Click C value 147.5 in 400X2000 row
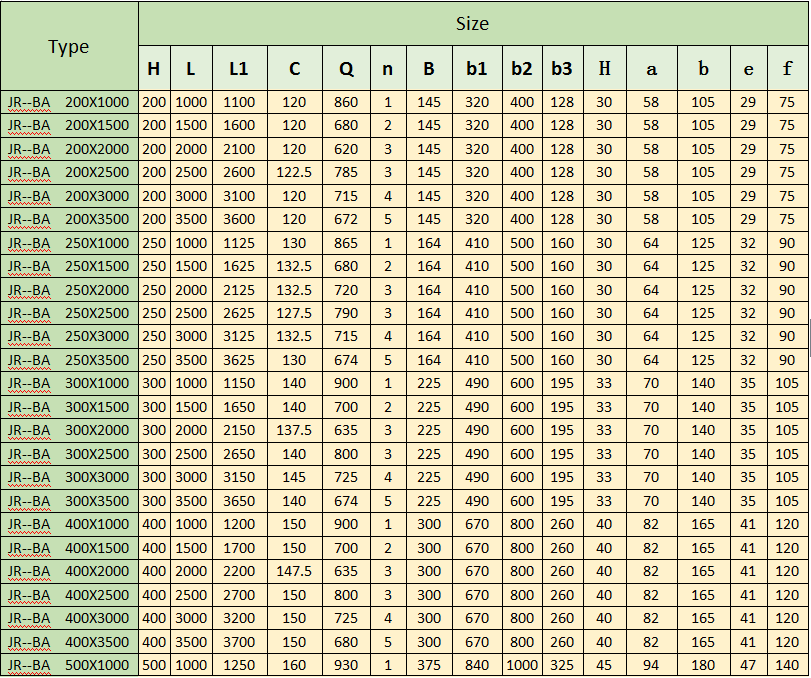 tap(294, 571)
